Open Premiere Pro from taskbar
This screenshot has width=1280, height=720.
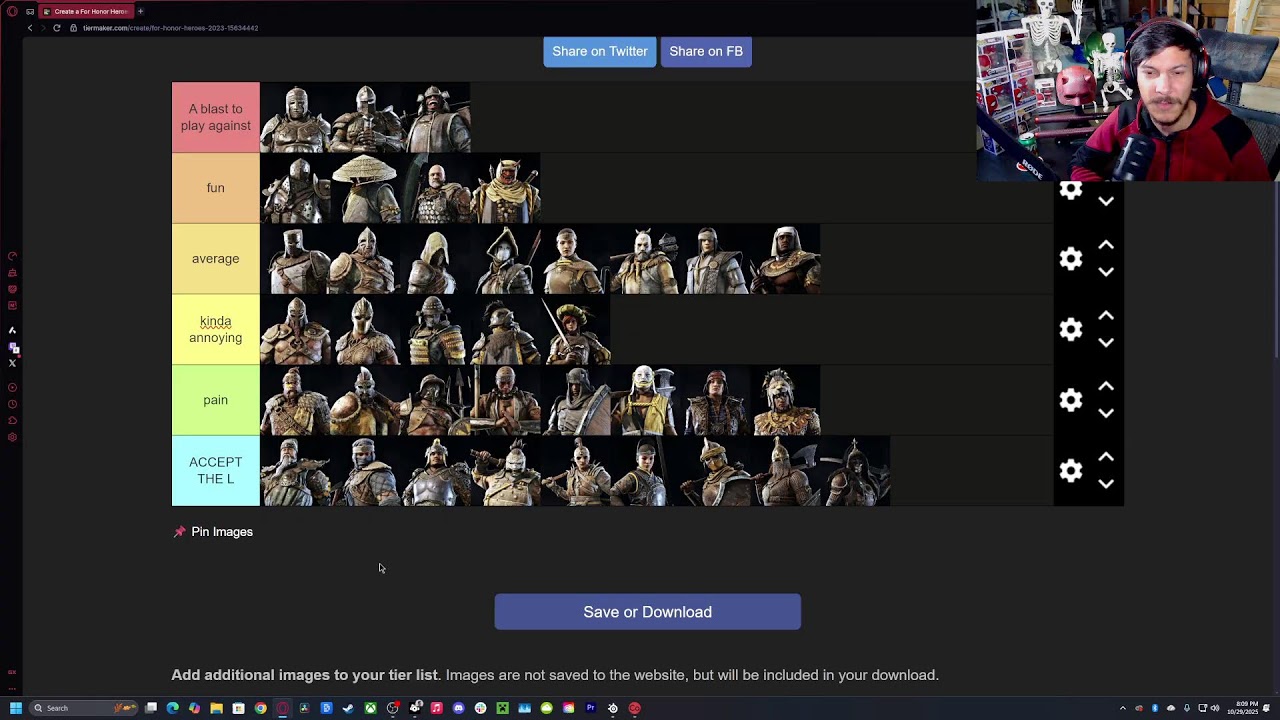[590, 708]
